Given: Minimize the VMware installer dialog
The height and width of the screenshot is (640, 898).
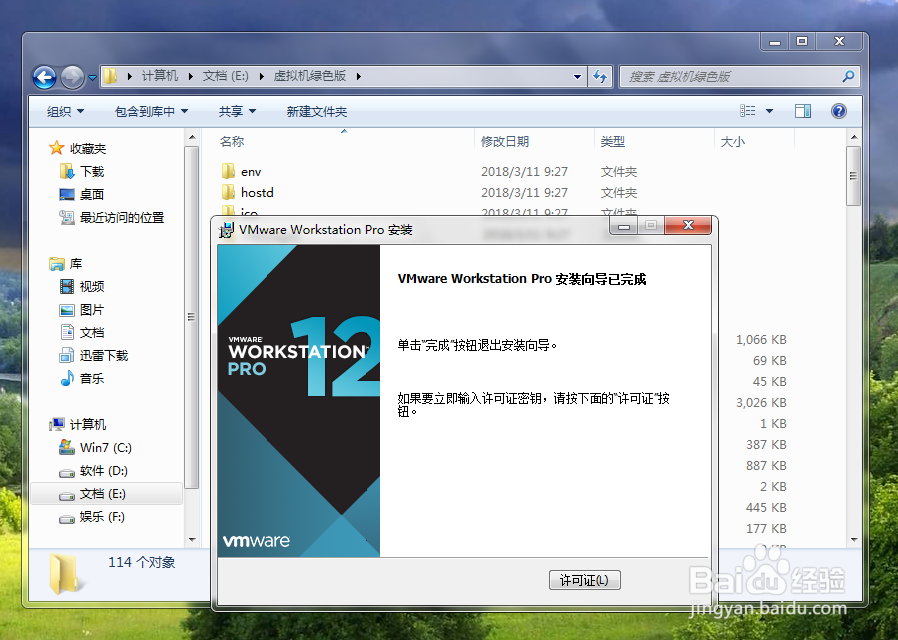Looking at the screenshot, I should pyautogui.click(x=624, y=226).
